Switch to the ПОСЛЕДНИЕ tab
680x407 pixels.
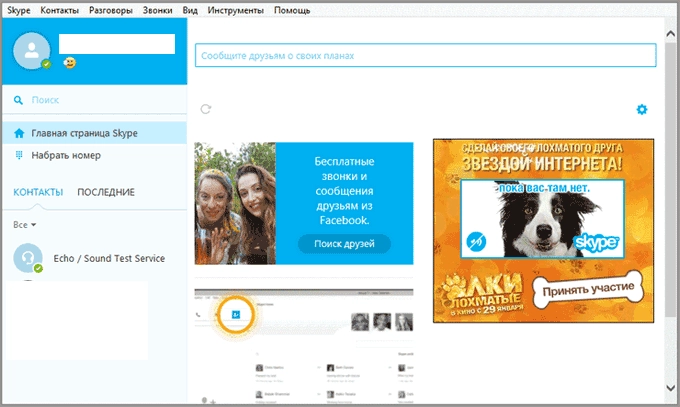coord(106,192)
